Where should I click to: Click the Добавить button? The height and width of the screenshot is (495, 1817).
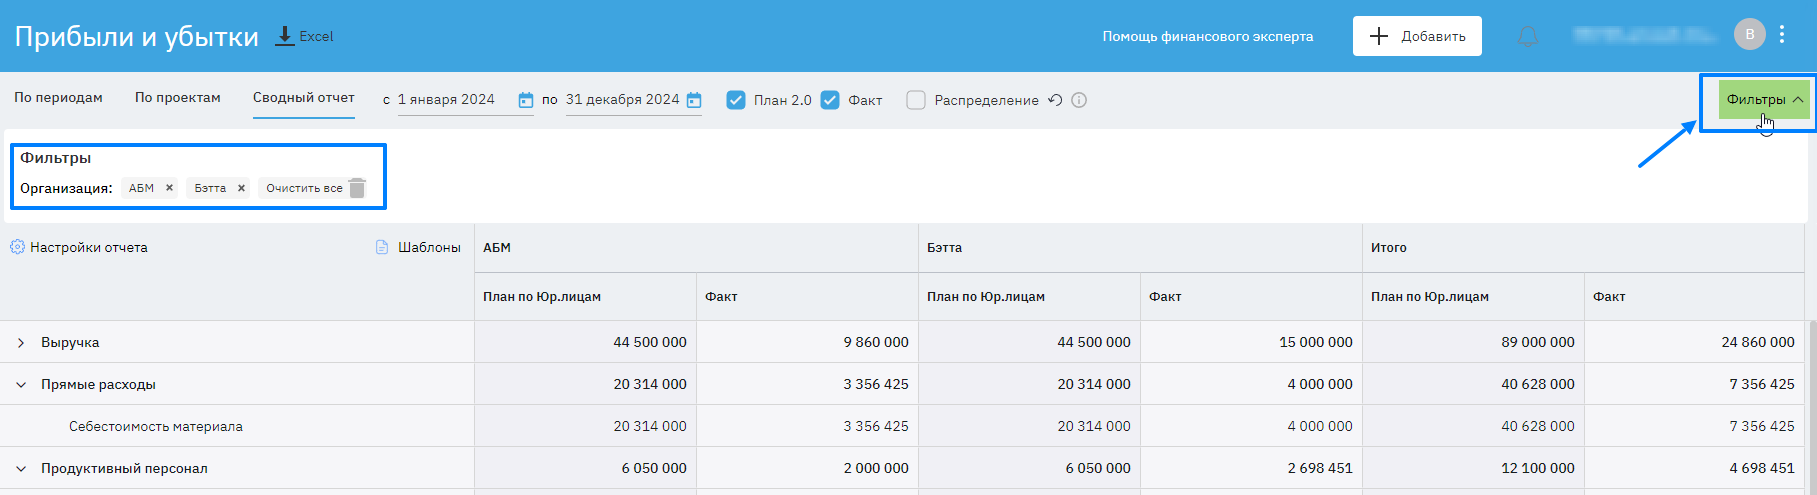(x=1417, y=36)
